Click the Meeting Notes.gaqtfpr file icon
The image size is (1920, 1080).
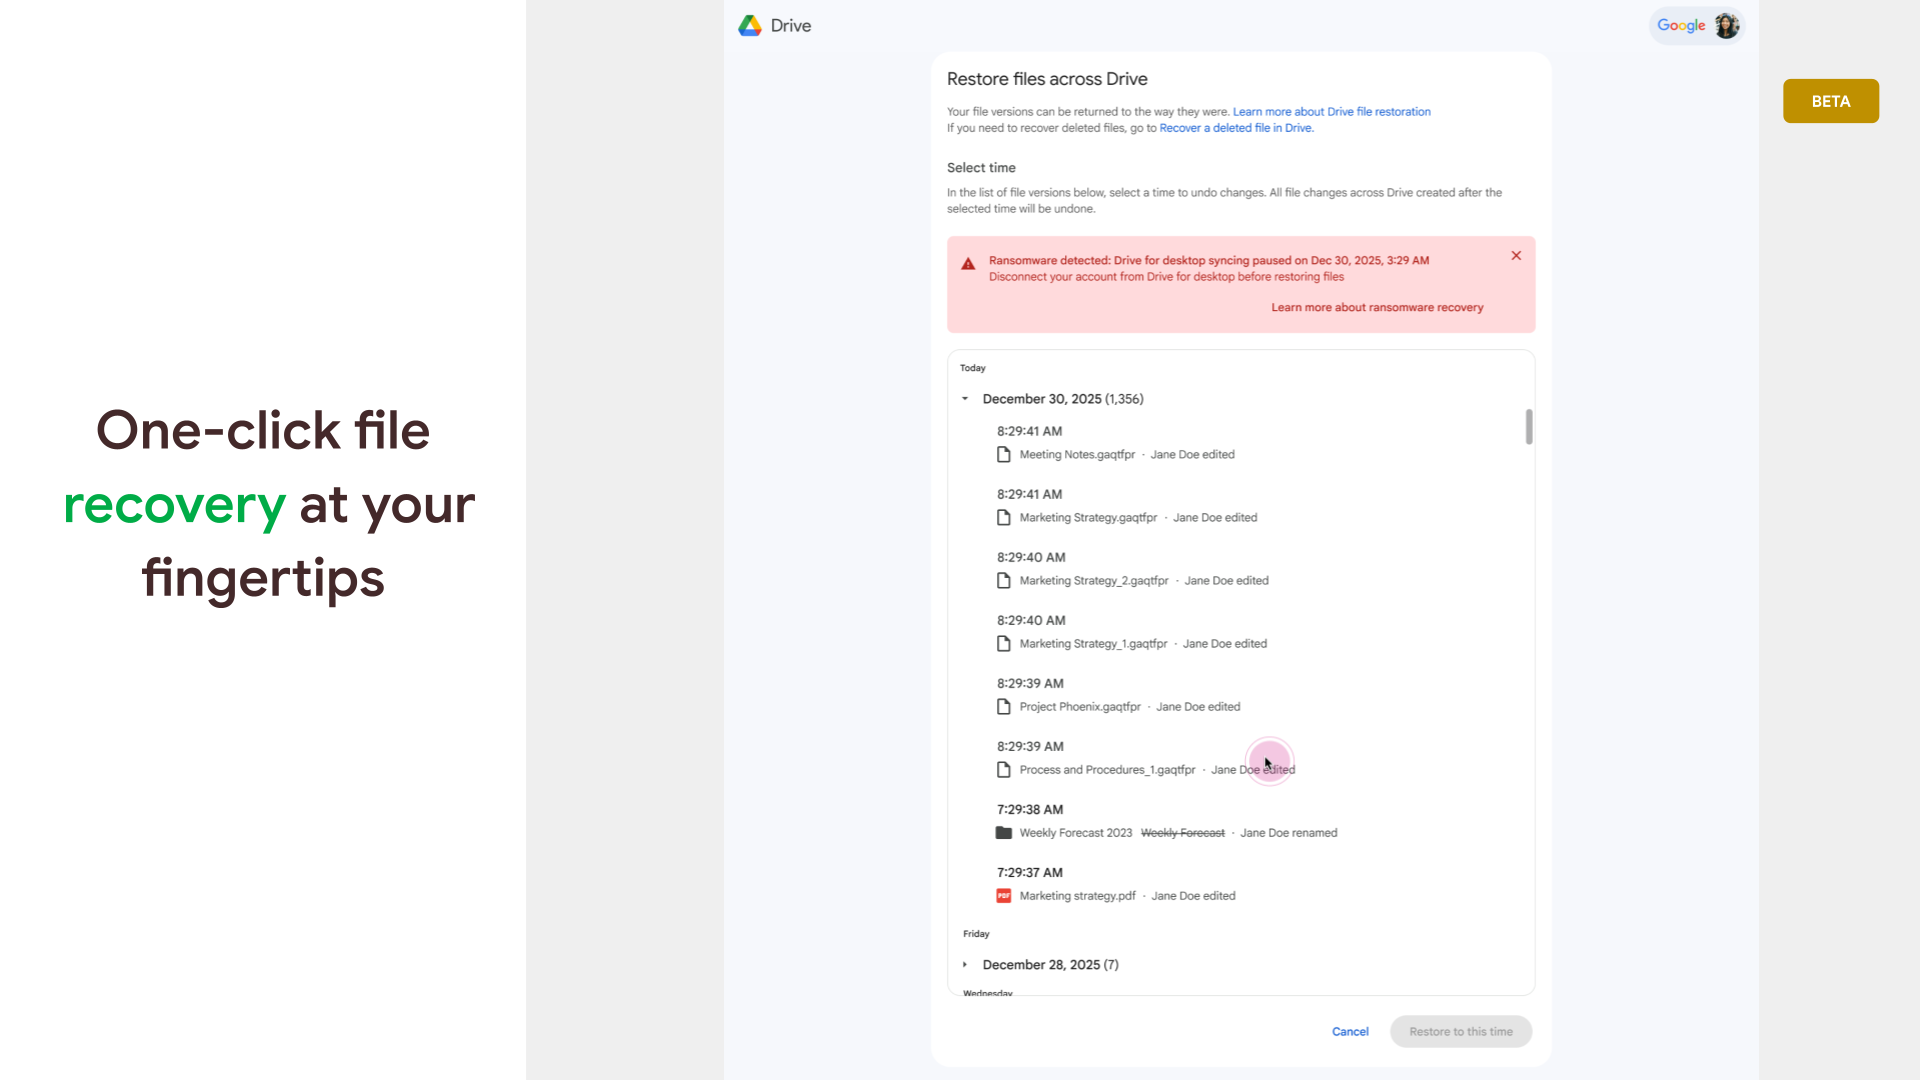tap(1003, 455)
